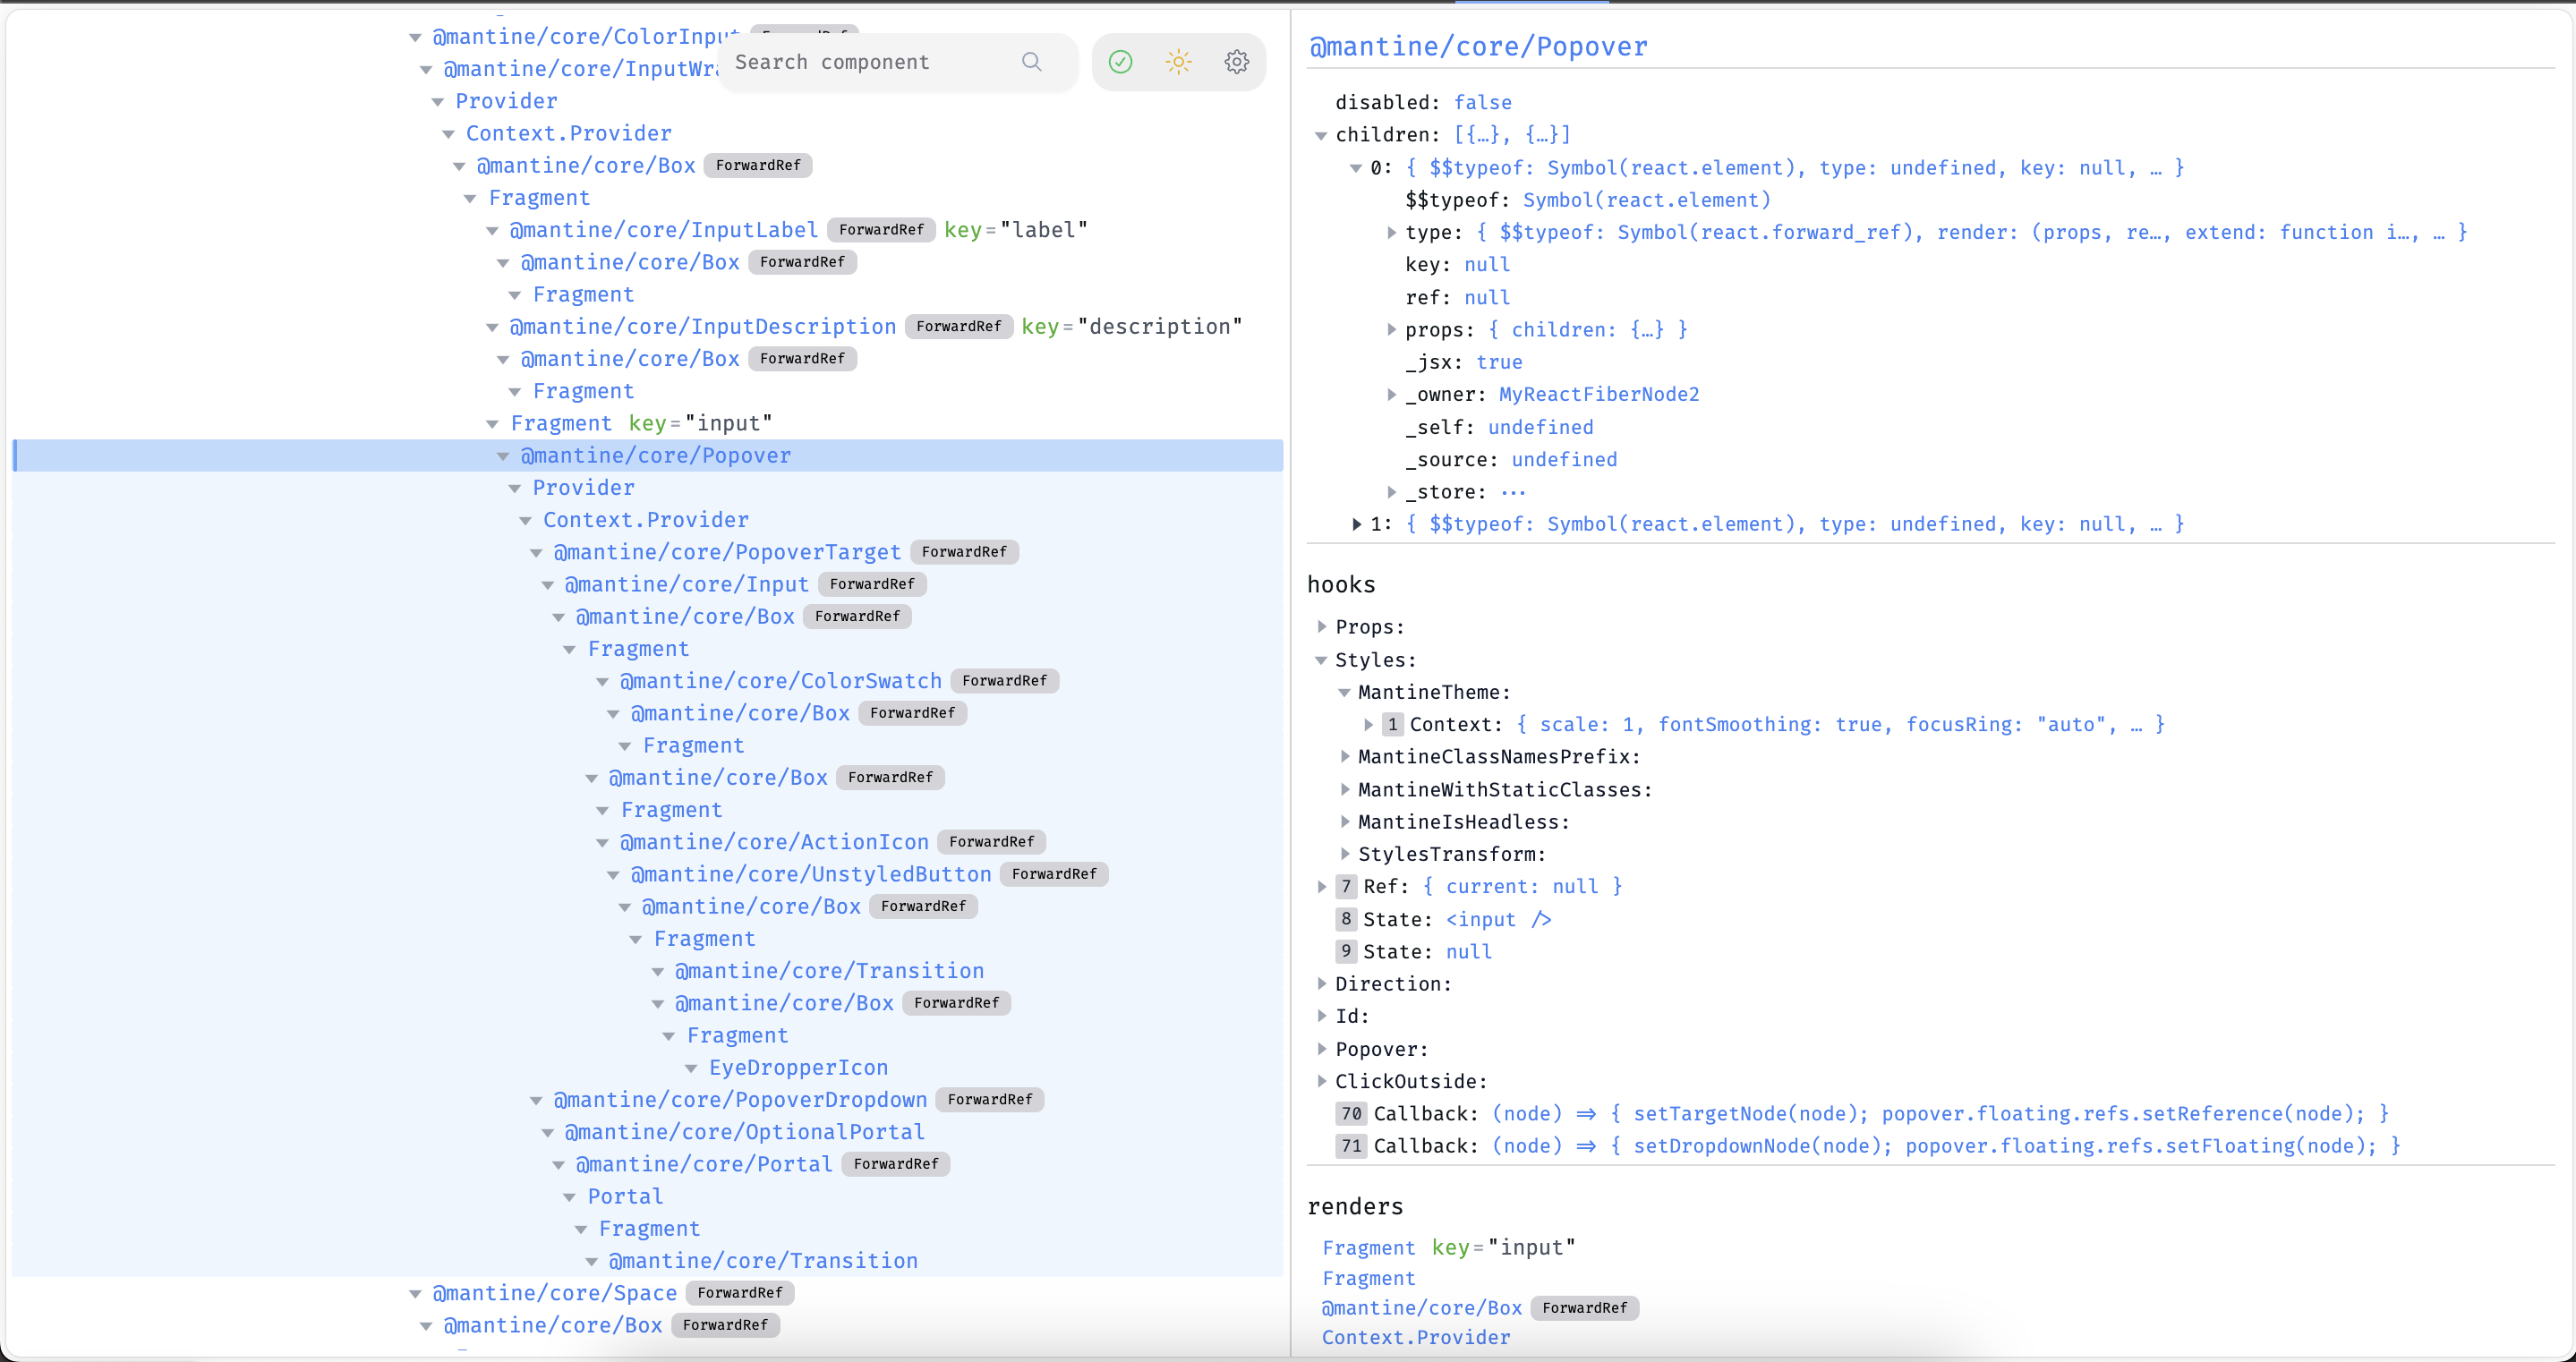Select the Context.Provider under Popover
The width and height of the screenshot is (2576, 1362).
point(646,520)
